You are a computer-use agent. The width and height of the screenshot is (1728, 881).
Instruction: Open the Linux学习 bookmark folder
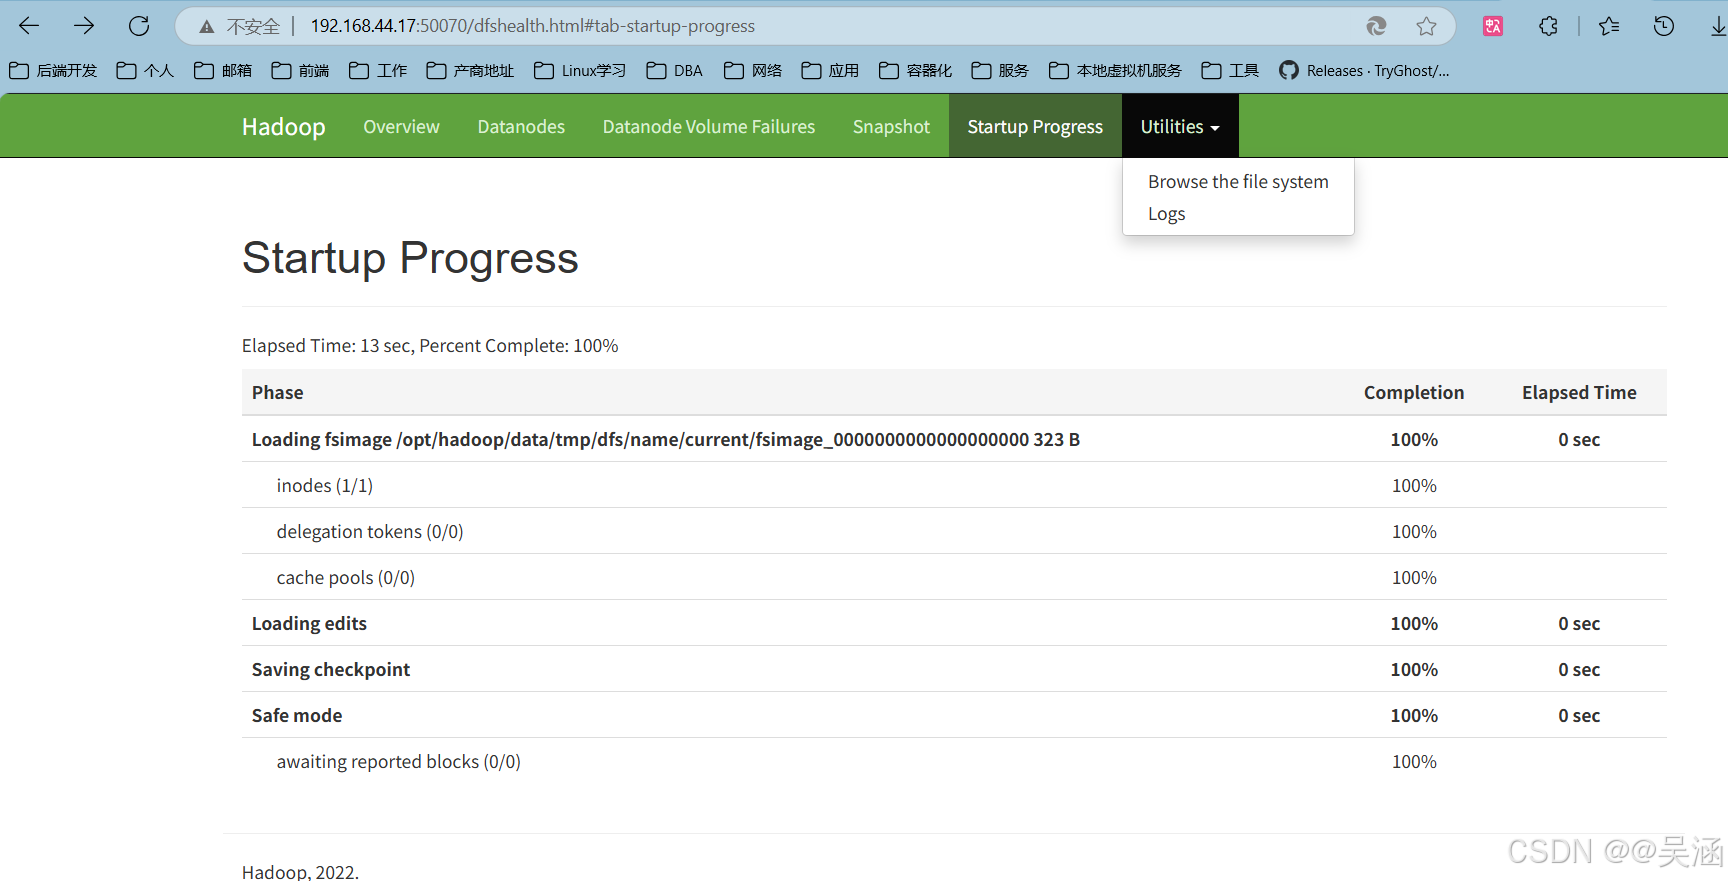tap(580, 70)
